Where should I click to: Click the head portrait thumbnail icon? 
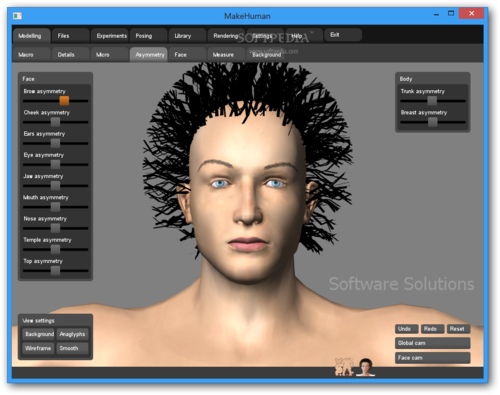(366, 367)
